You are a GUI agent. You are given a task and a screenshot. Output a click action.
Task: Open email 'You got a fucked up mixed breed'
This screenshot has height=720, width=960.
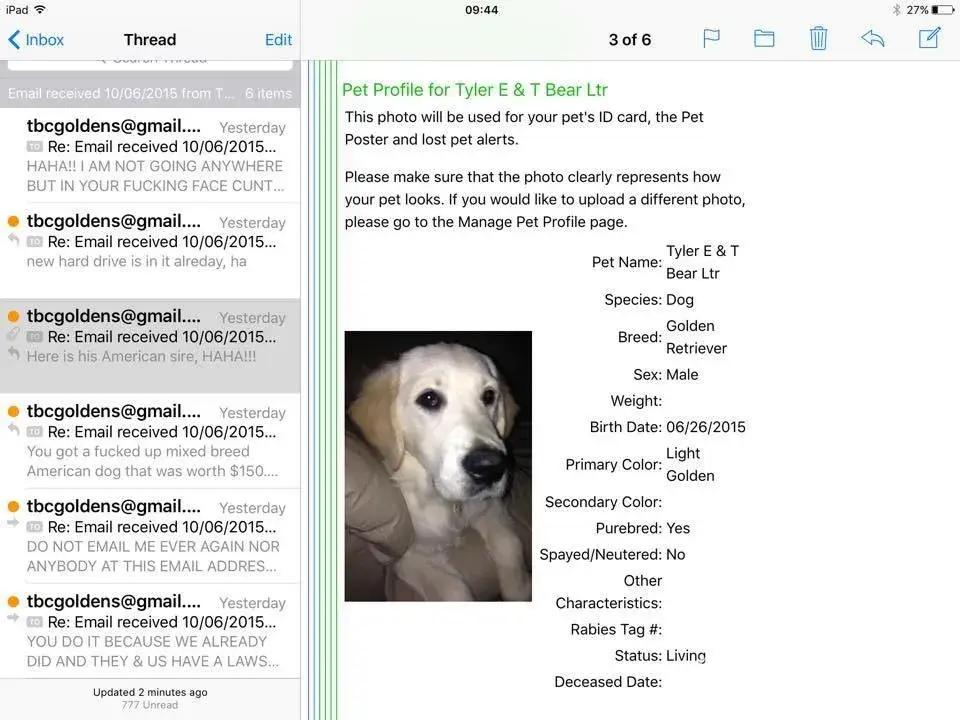[150, 441]
